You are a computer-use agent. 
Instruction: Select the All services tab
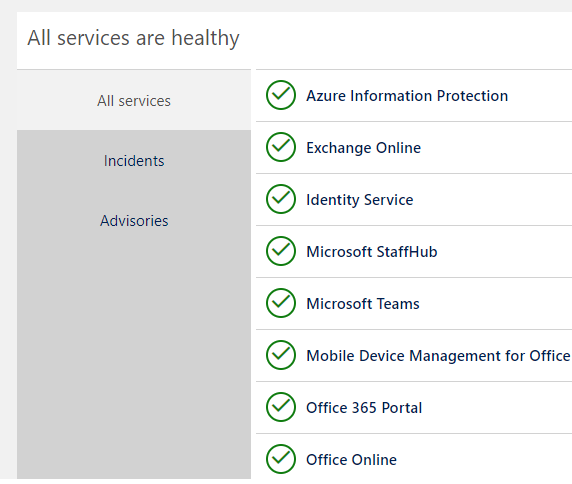coord(134,101)
